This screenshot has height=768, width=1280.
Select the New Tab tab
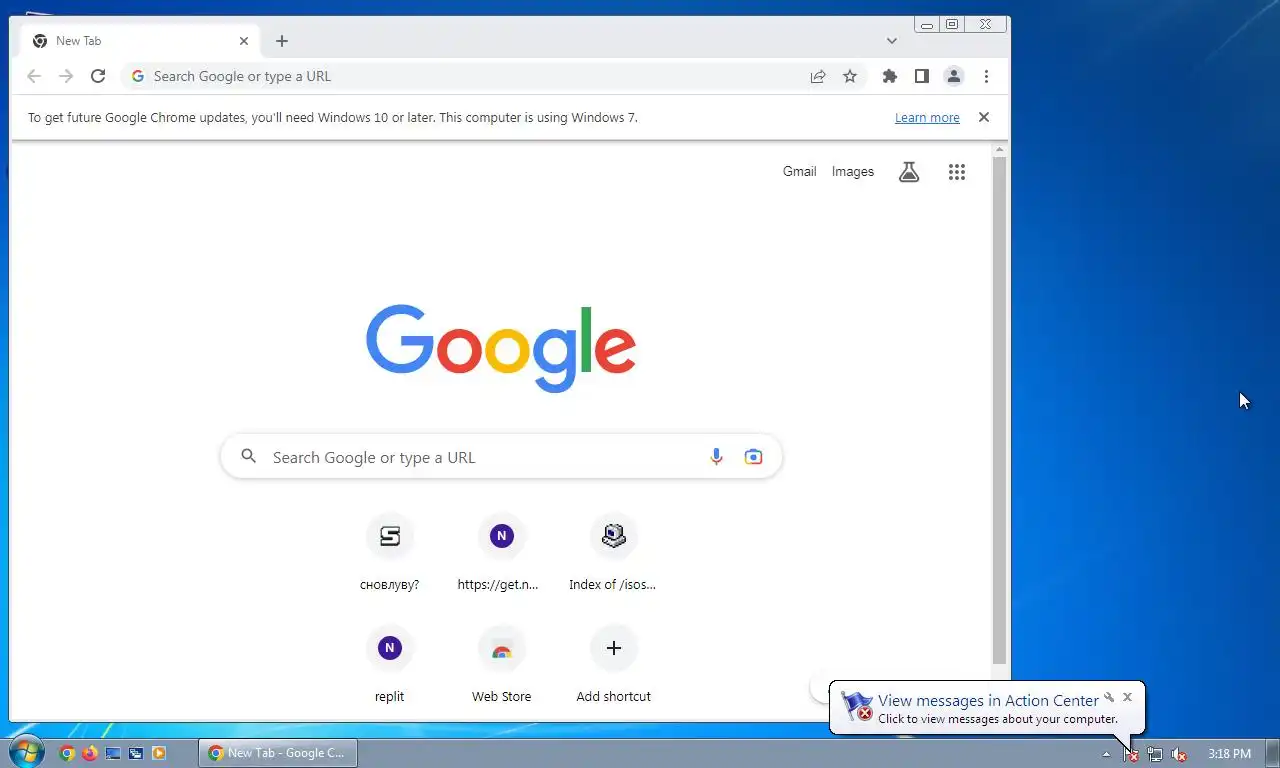(x=140, y=41)
